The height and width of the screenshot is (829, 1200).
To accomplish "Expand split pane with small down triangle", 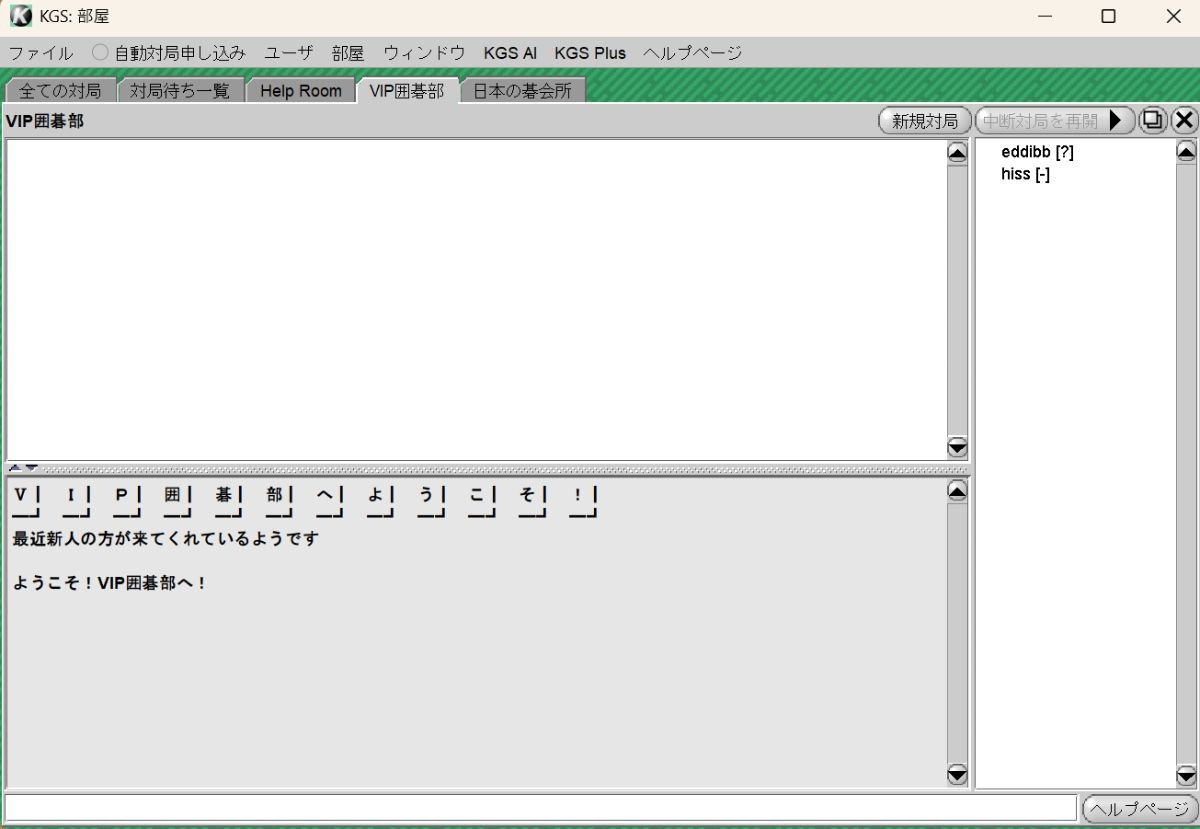I will [x=31, y=468].
